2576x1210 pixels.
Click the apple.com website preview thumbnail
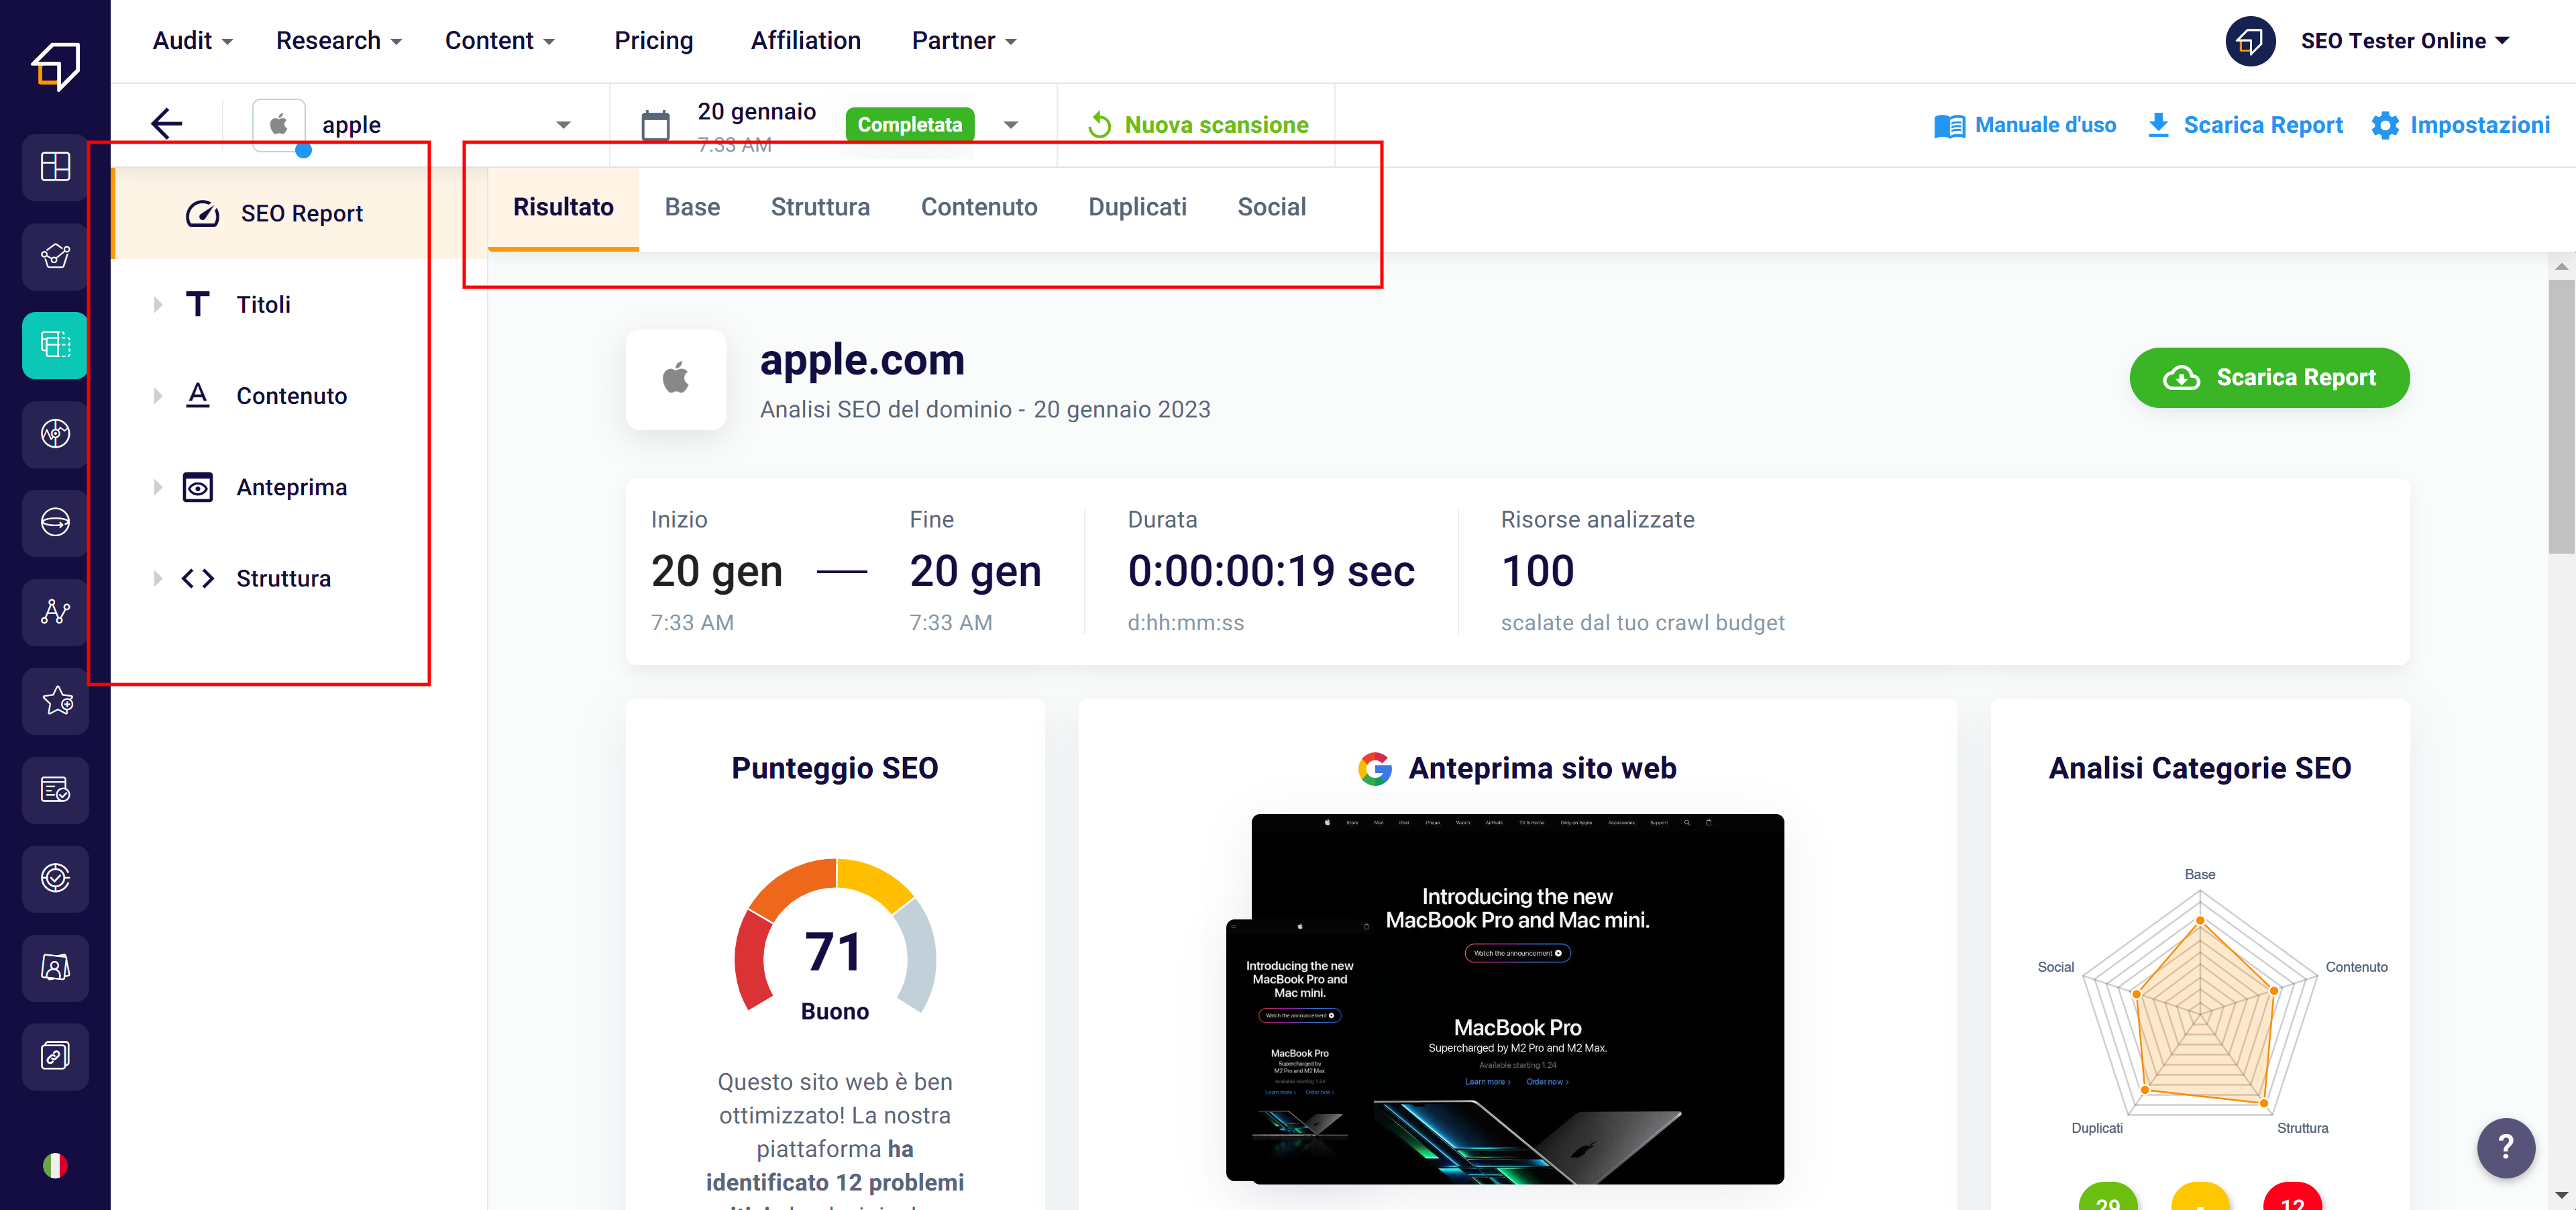click(x=1505, y=998)
